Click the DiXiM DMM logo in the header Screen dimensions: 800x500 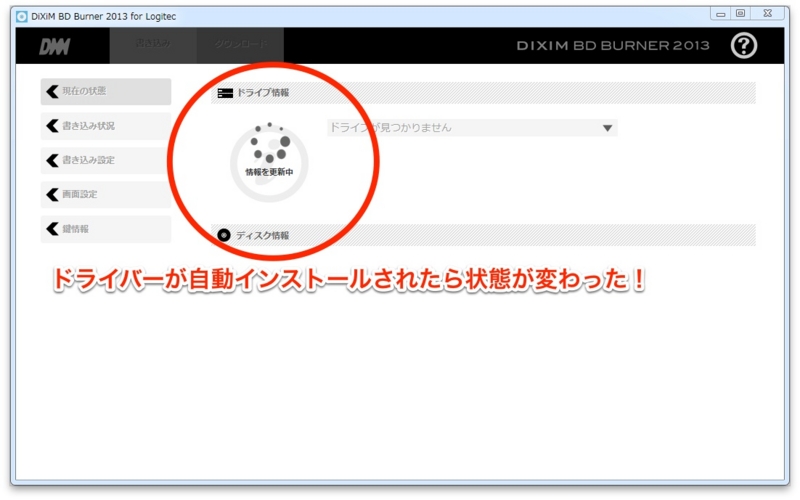(55, 47)
